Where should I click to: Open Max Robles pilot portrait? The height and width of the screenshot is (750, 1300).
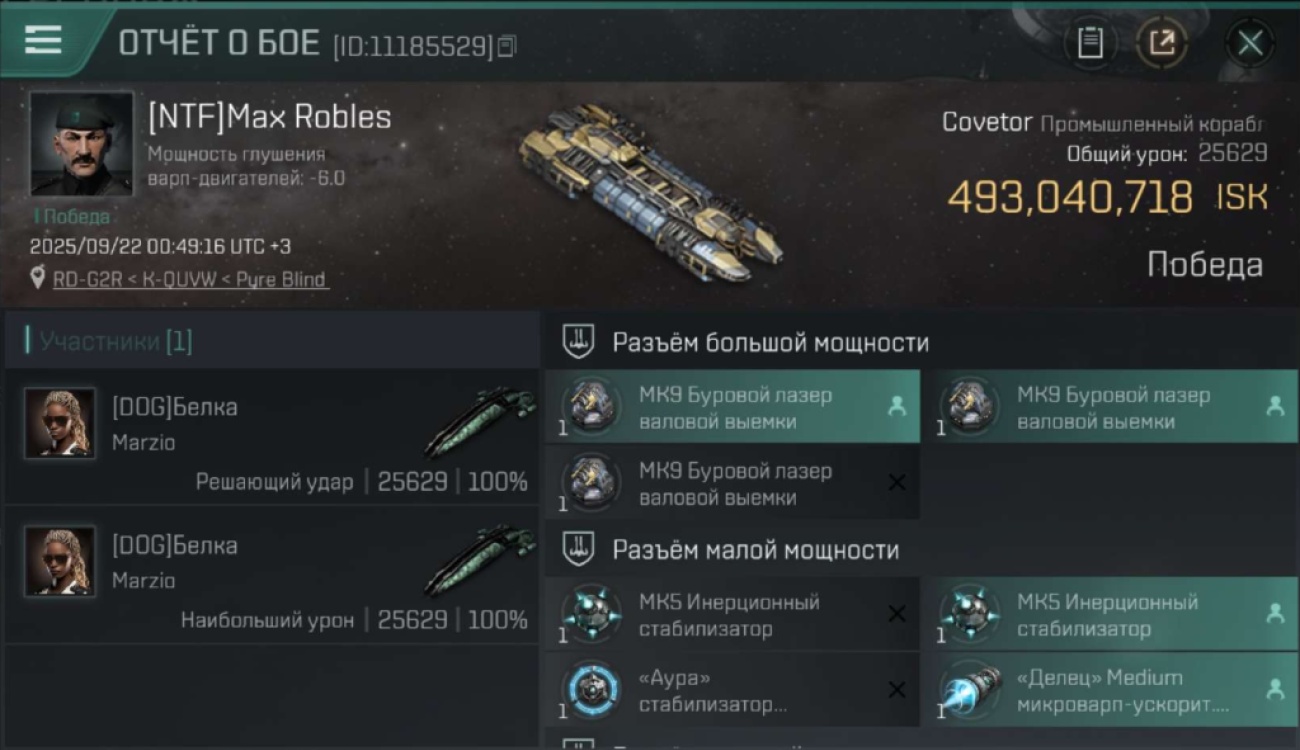point(81,144)
